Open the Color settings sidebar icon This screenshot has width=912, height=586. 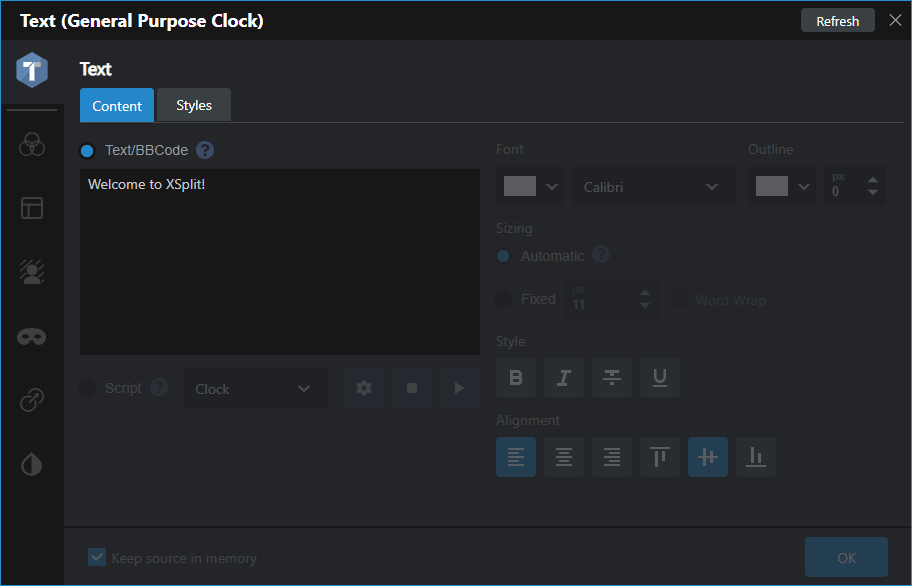click(32, 144)
